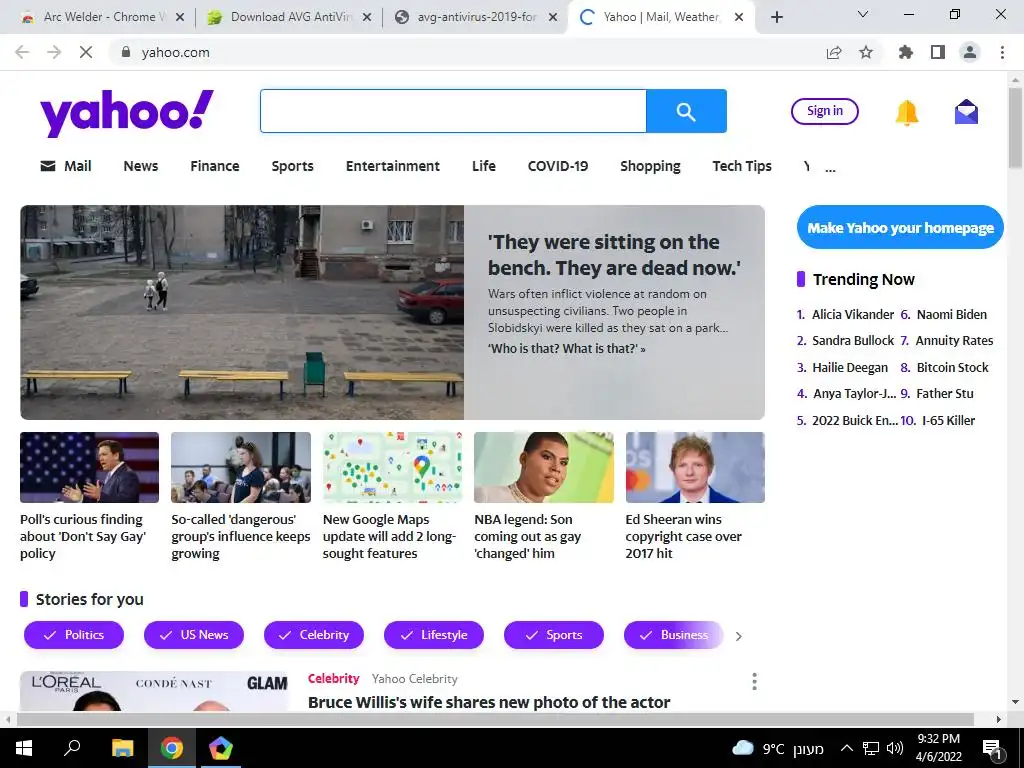Click the scrollbar down arrow
The image size is (1024, 768).
tap(1015, 702)
